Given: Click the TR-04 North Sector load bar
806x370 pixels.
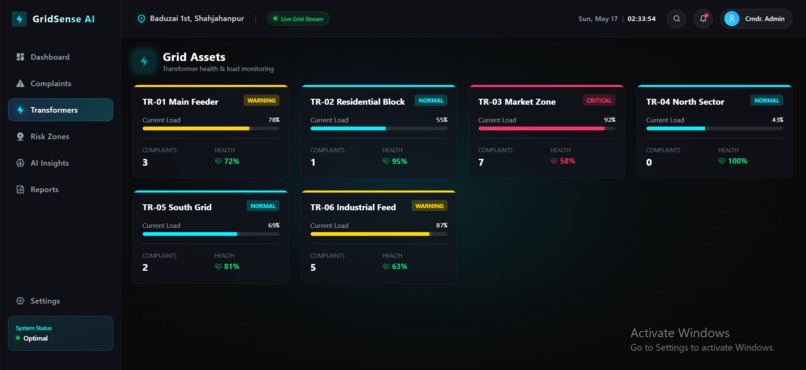Looking at the screenshot, I should pos(715,128).
